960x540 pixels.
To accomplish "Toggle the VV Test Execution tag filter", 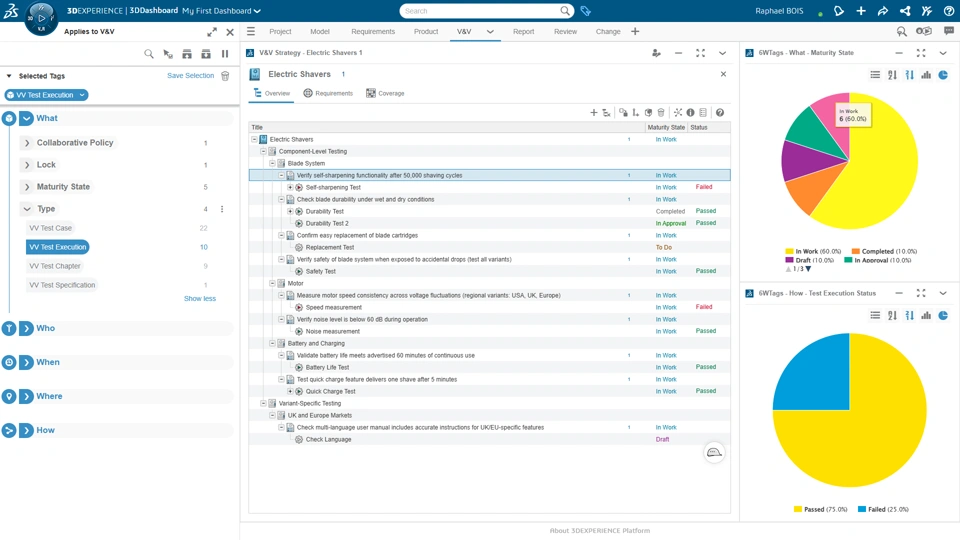I will click(x=58, y=247).
